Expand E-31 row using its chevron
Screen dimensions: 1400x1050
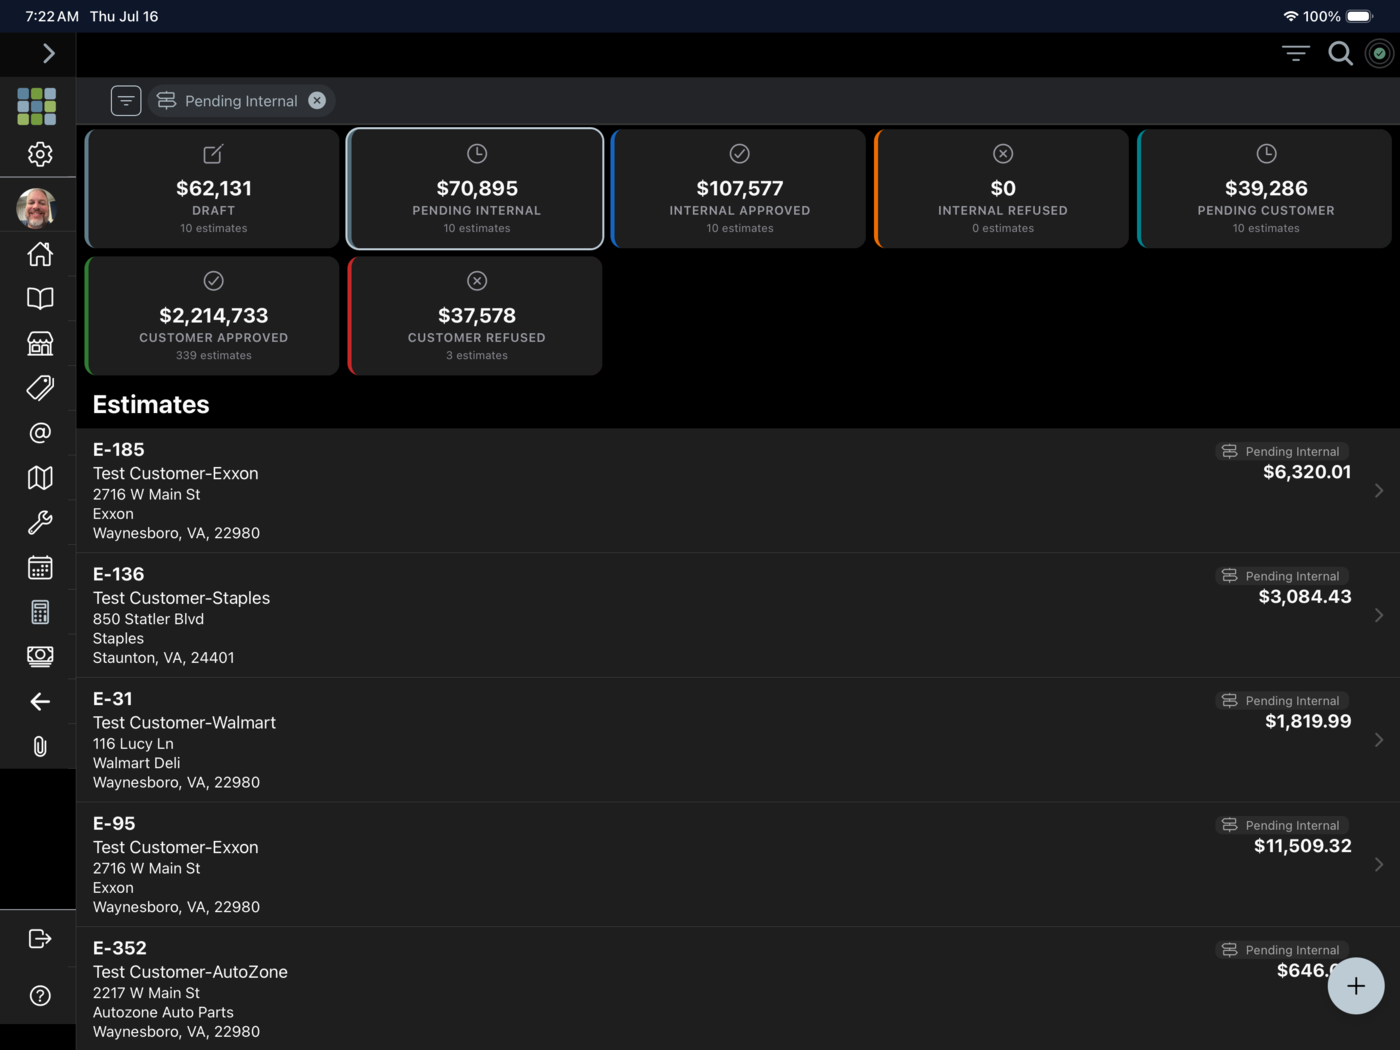click(x=1379, y=740)
